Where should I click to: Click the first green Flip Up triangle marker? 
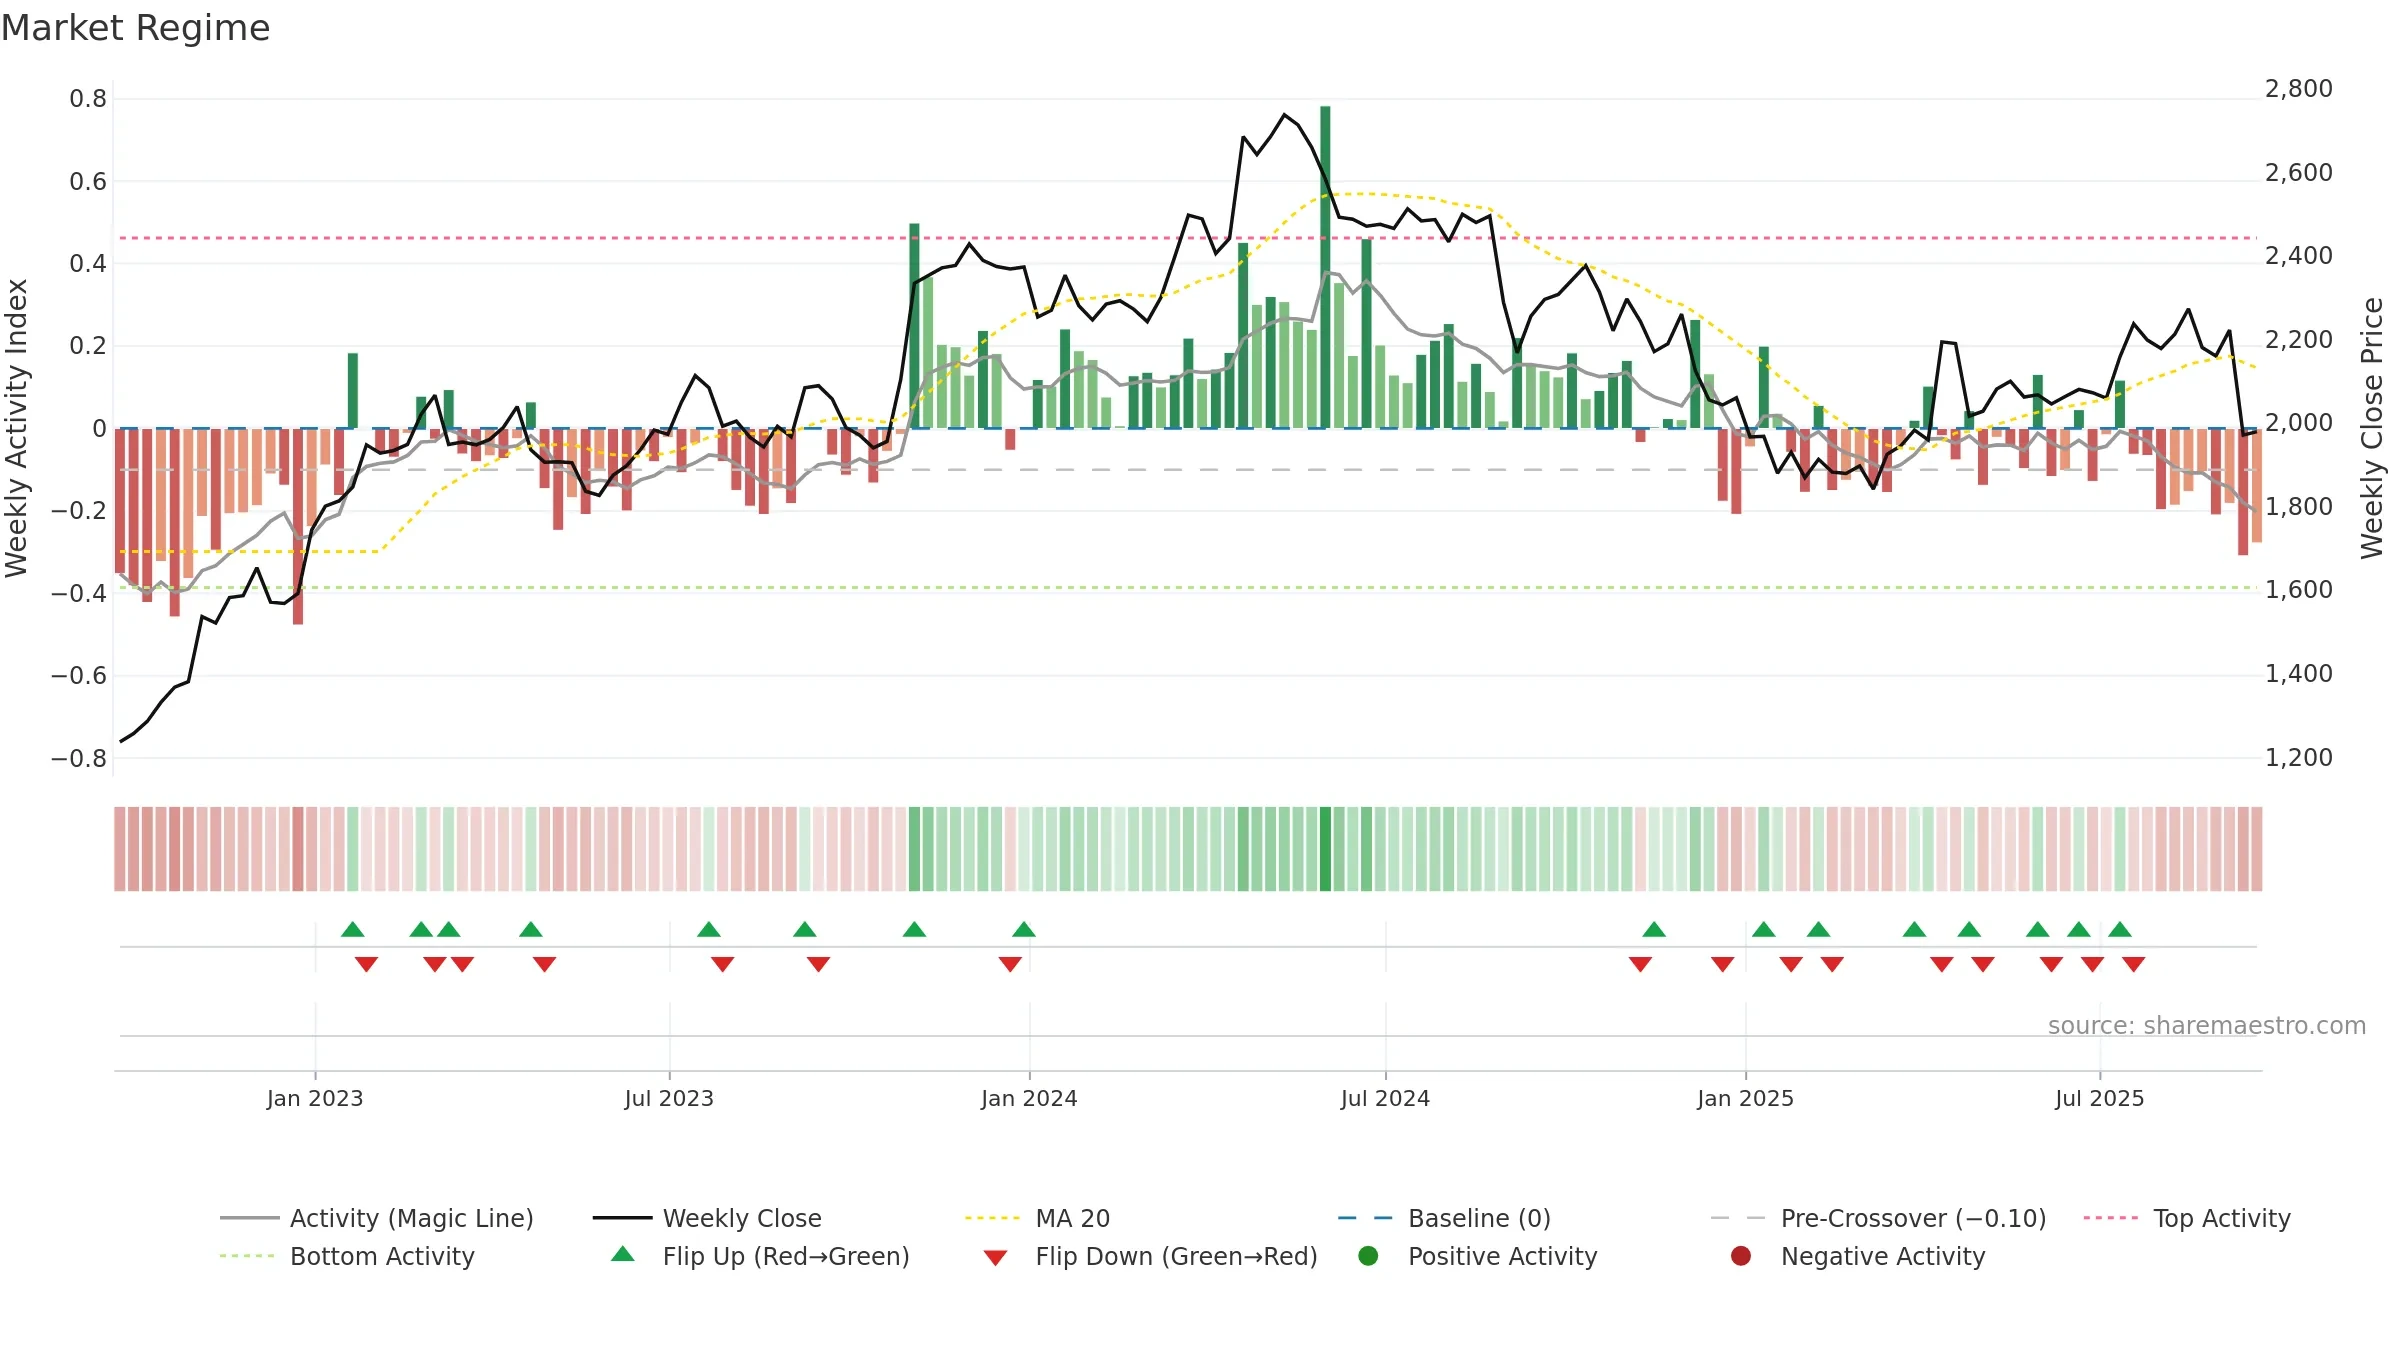(352, 930)
